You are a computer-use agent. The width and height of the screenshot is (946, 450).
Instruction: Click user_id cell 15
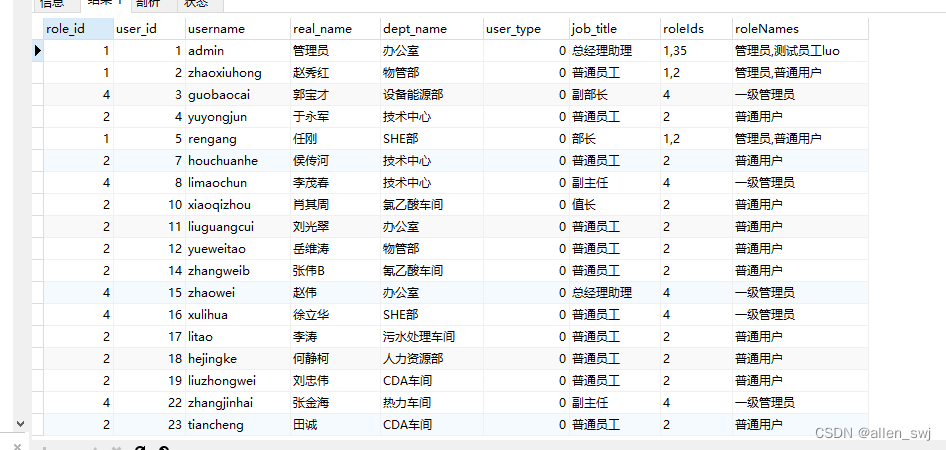point(149,293)
